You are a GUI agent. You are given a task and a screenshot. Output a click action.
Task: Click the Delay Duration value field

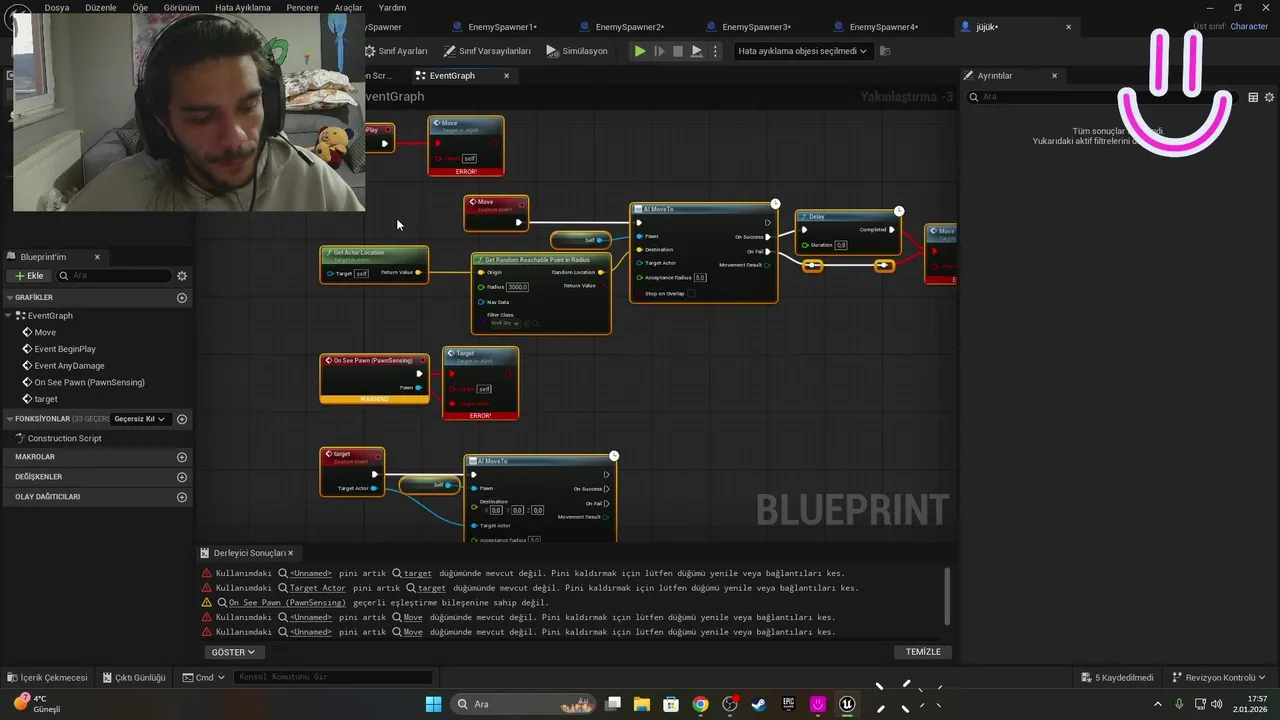point(841,245)
